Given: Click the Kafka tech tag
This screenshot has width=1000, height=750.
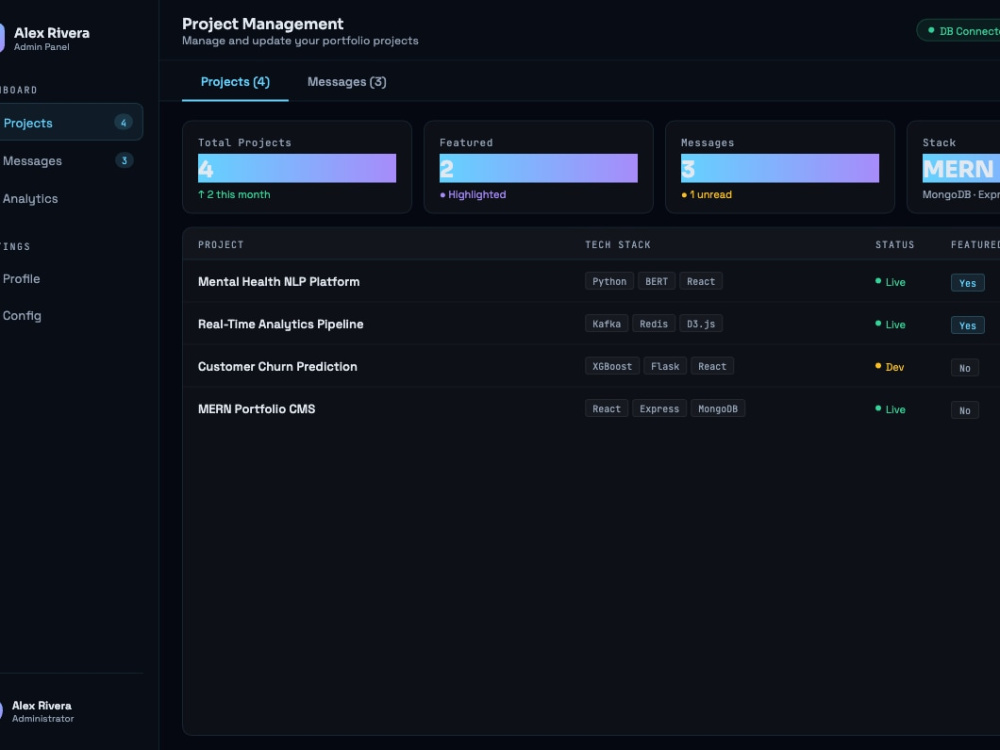Looking at the screenshot, I should (606, 324).
